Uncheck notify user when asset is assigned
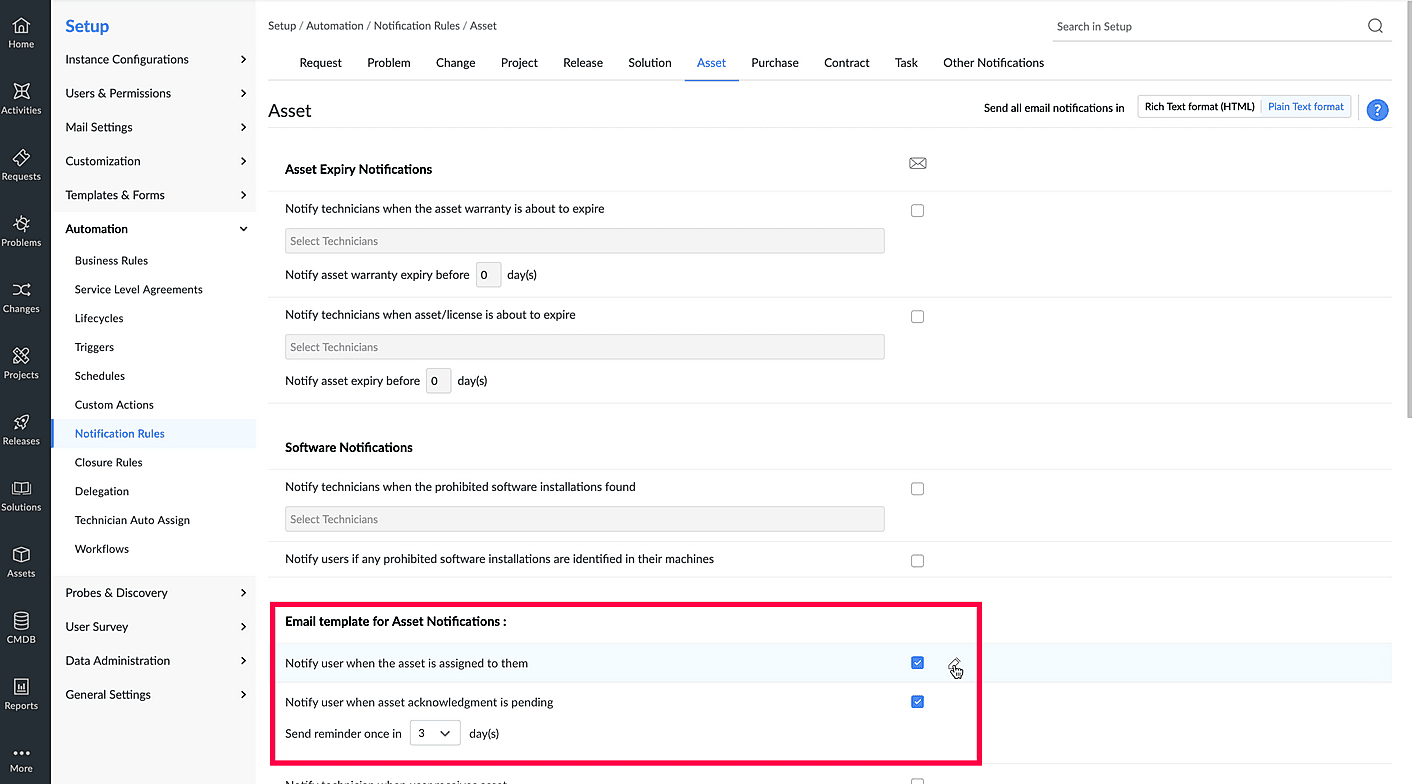1412x784 pixels. 917,663
